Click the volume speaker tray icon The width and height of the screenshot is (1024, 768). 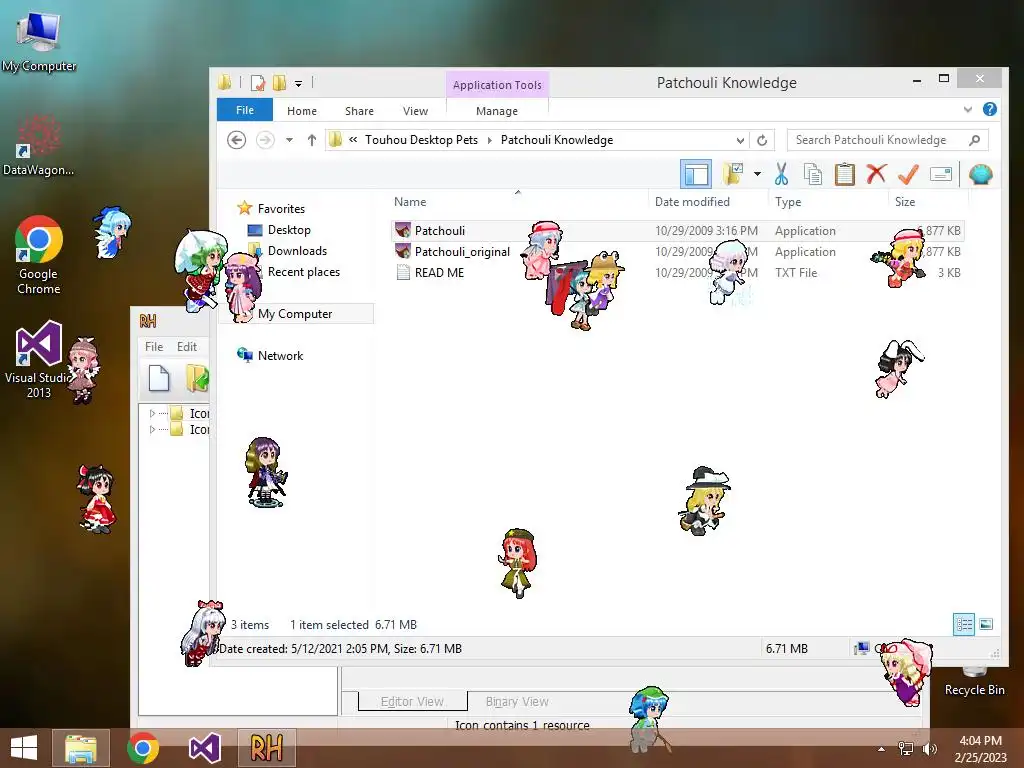point(930,748)
